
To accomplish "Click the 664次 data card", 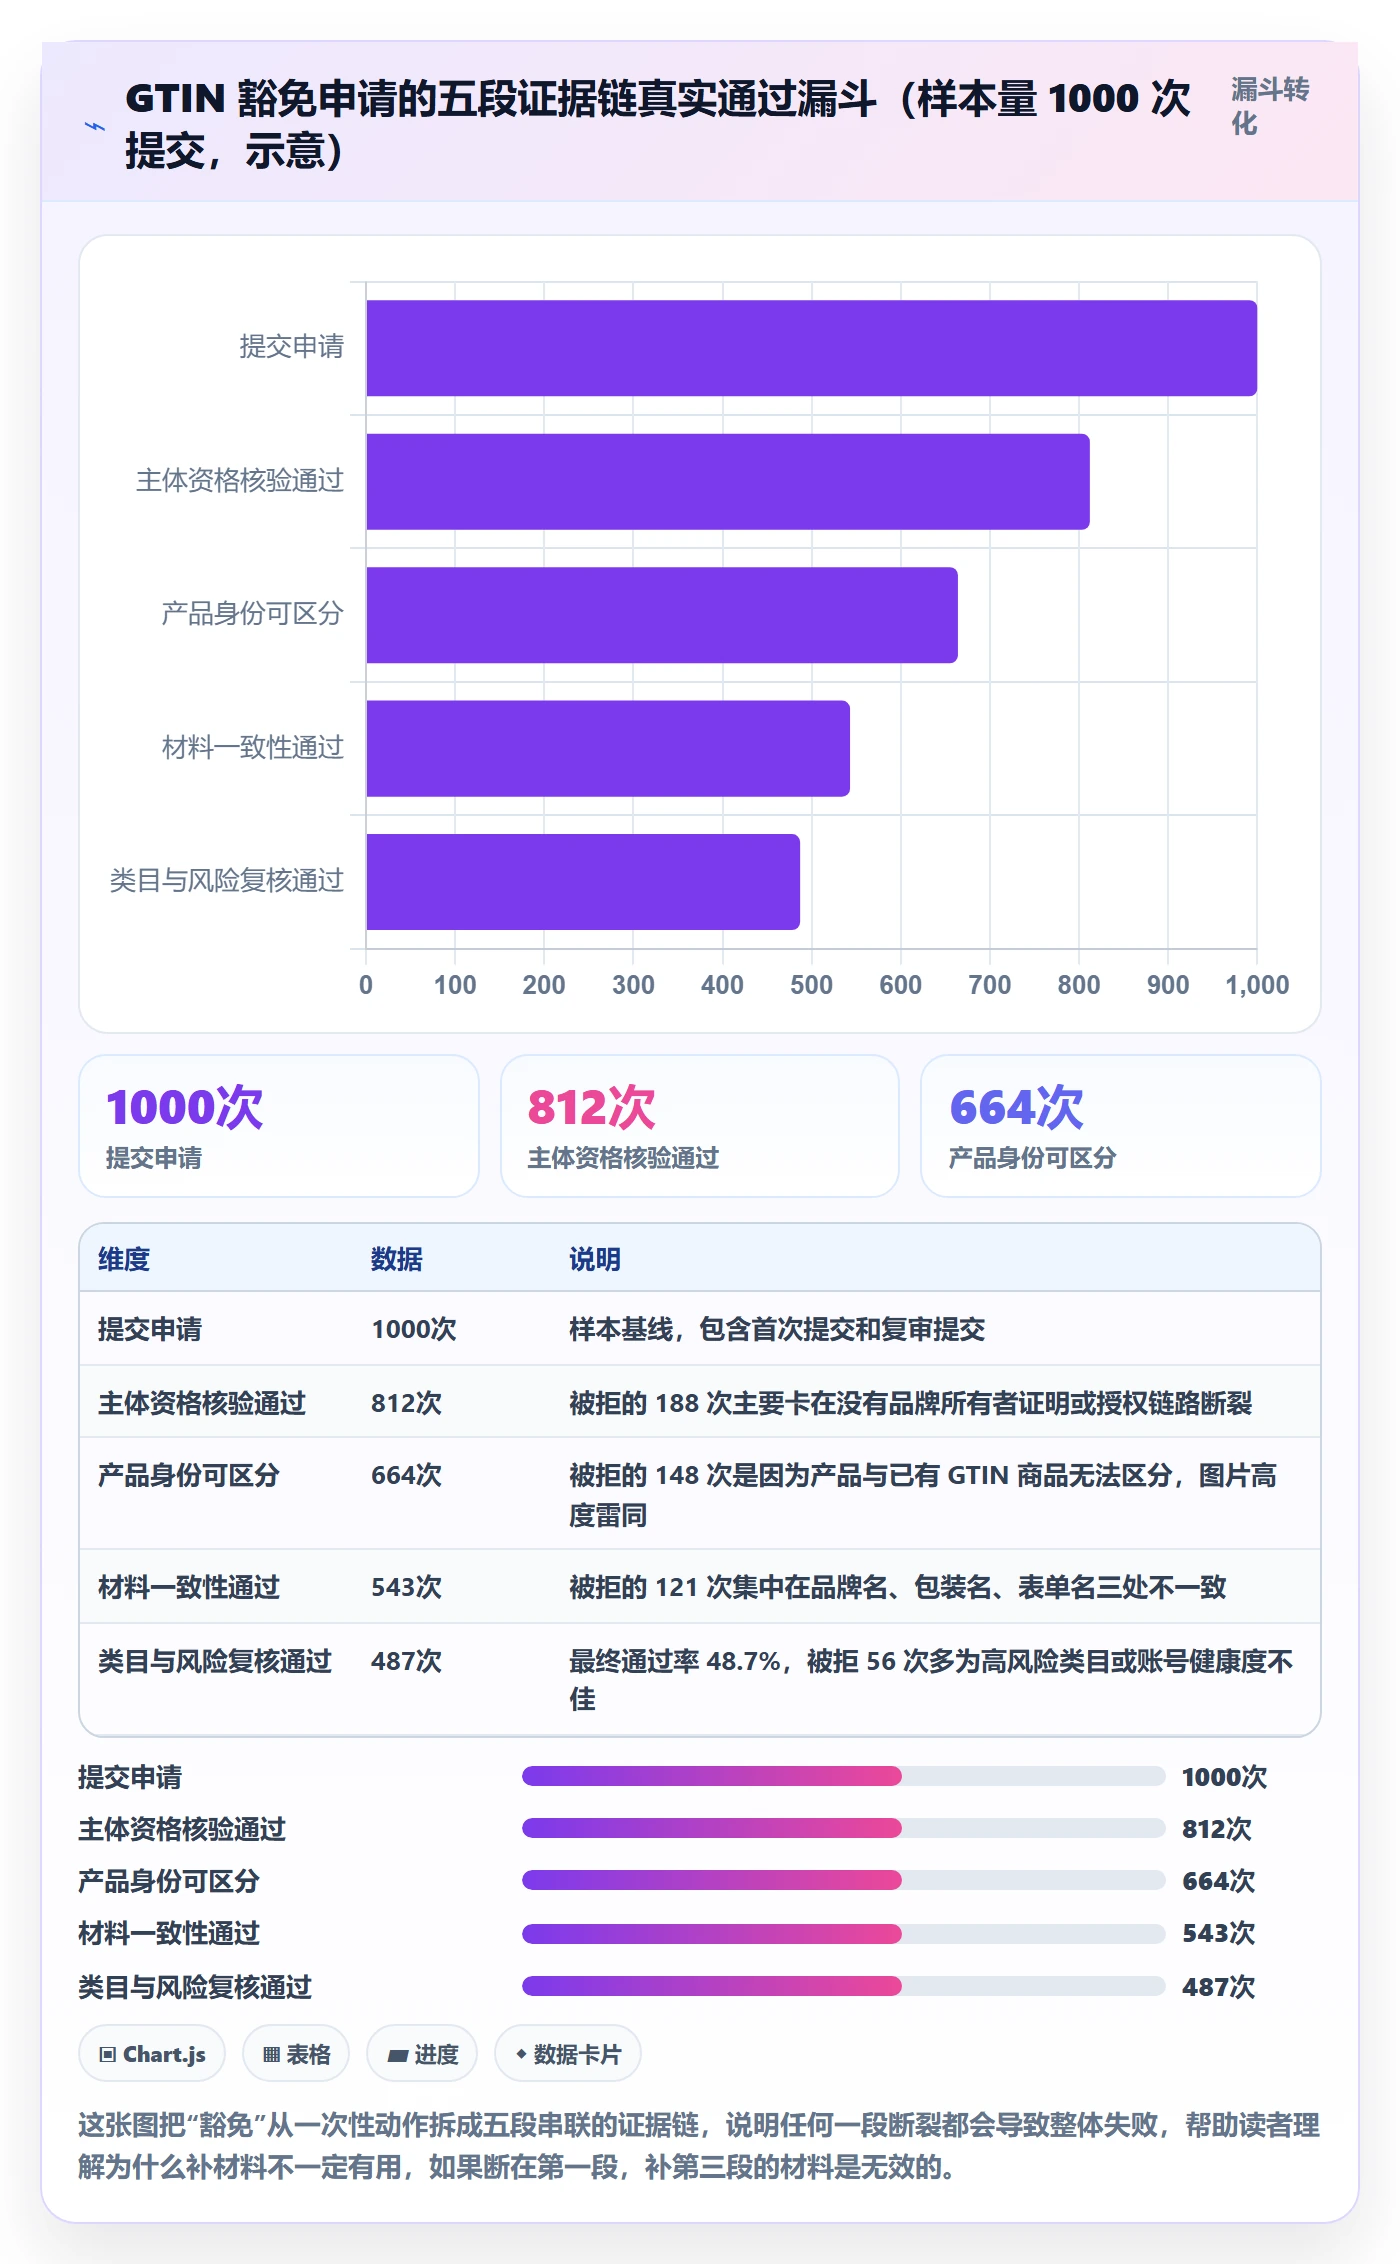I will pyautogui.click(x=1121, y=1126).
